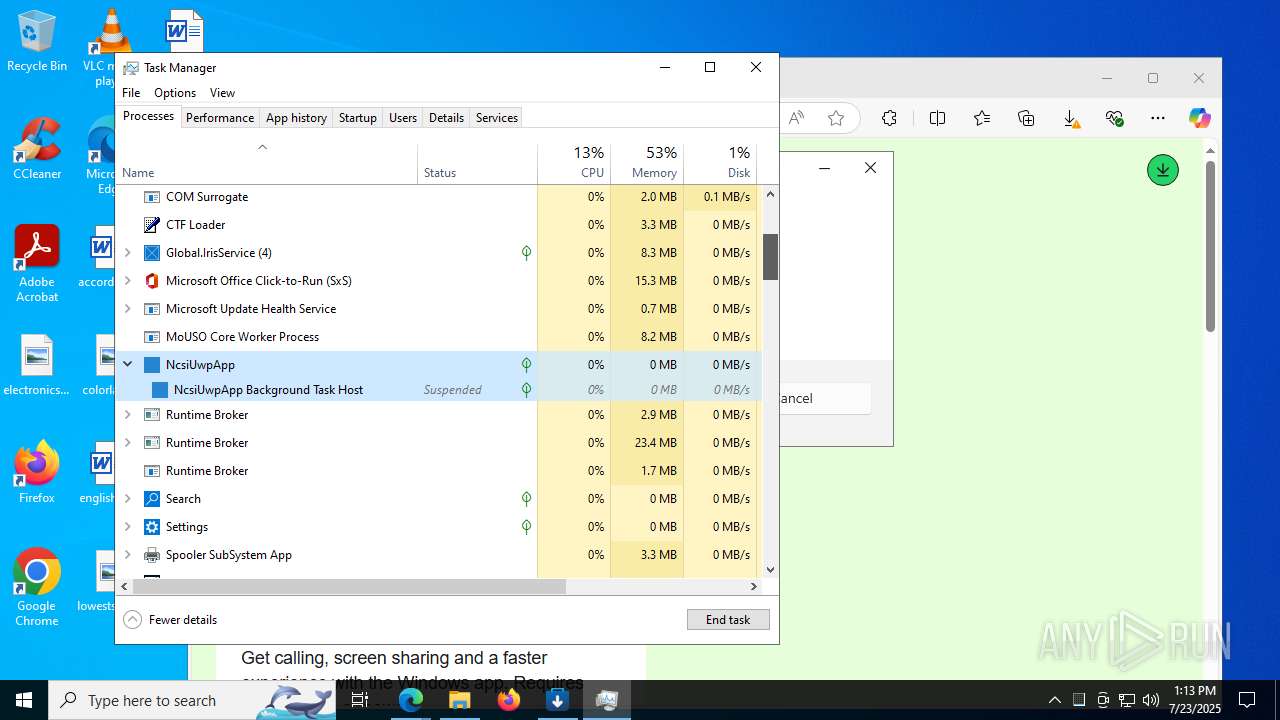Screen dimensions: 1280x720
Task: Show hidden icons in system tray
Action: [1054, 700]
